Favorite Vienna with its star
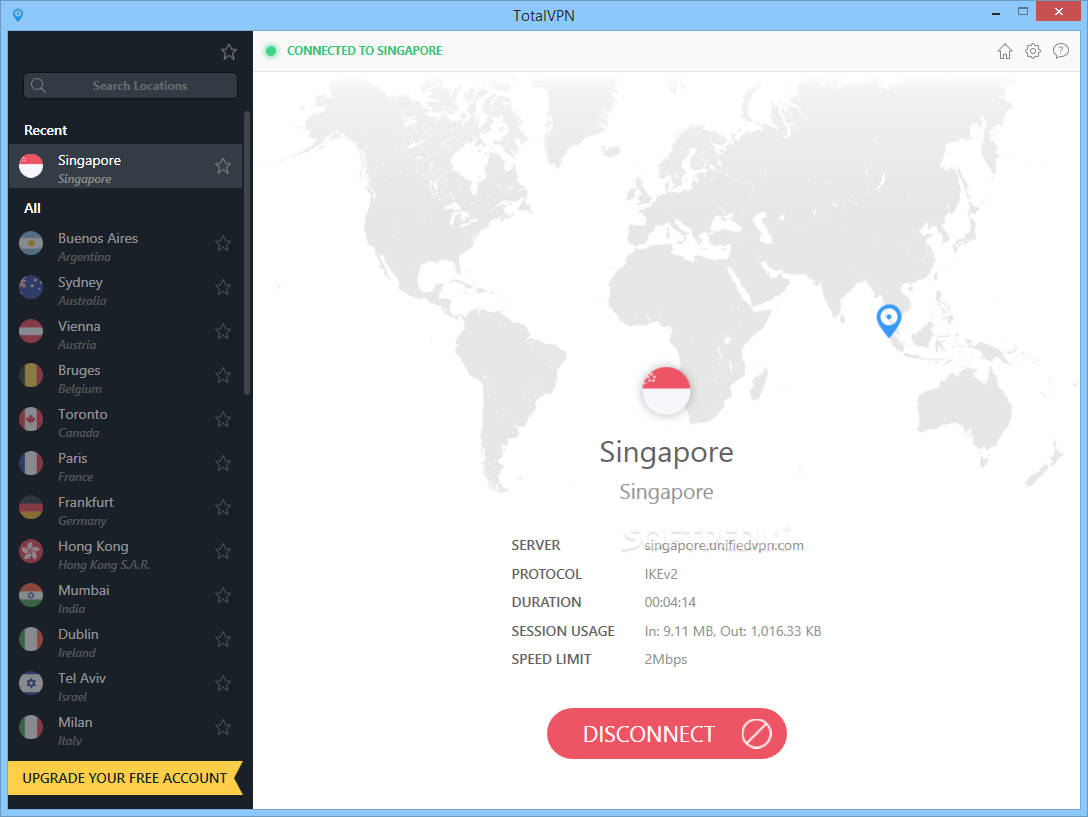 pyautogui.click(x=223, y=331)
